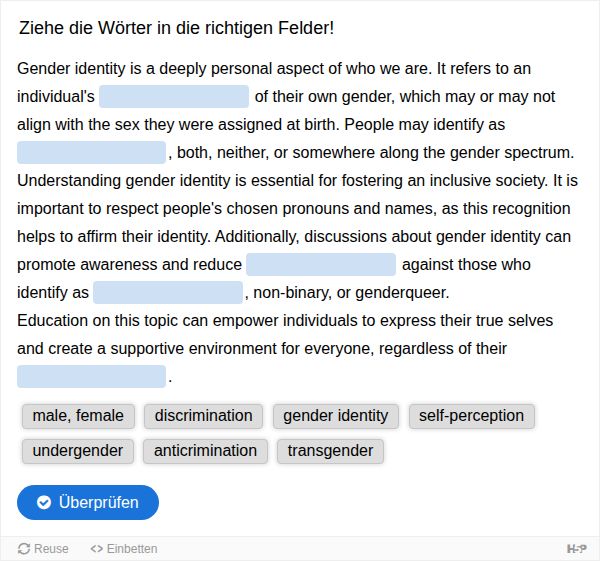Click the checkmark icon on Überprüfen
The height and width of the screenshot is (561, 600).
[x=44, y=502]
